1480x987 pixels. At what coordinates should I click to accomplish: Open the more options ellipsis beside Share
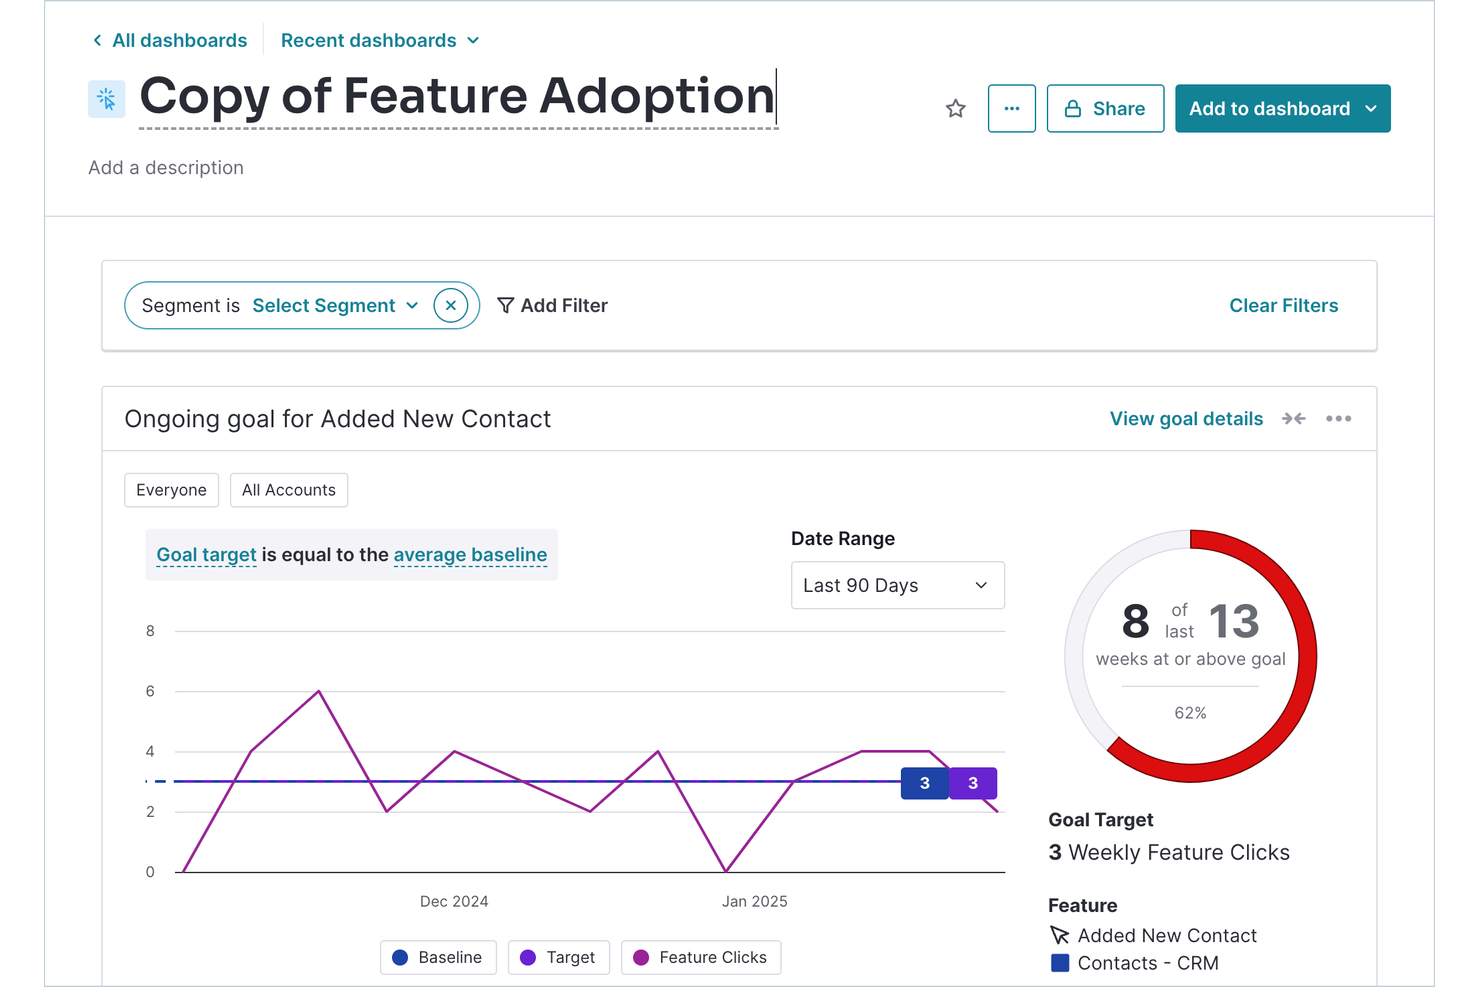(1011, 108)
